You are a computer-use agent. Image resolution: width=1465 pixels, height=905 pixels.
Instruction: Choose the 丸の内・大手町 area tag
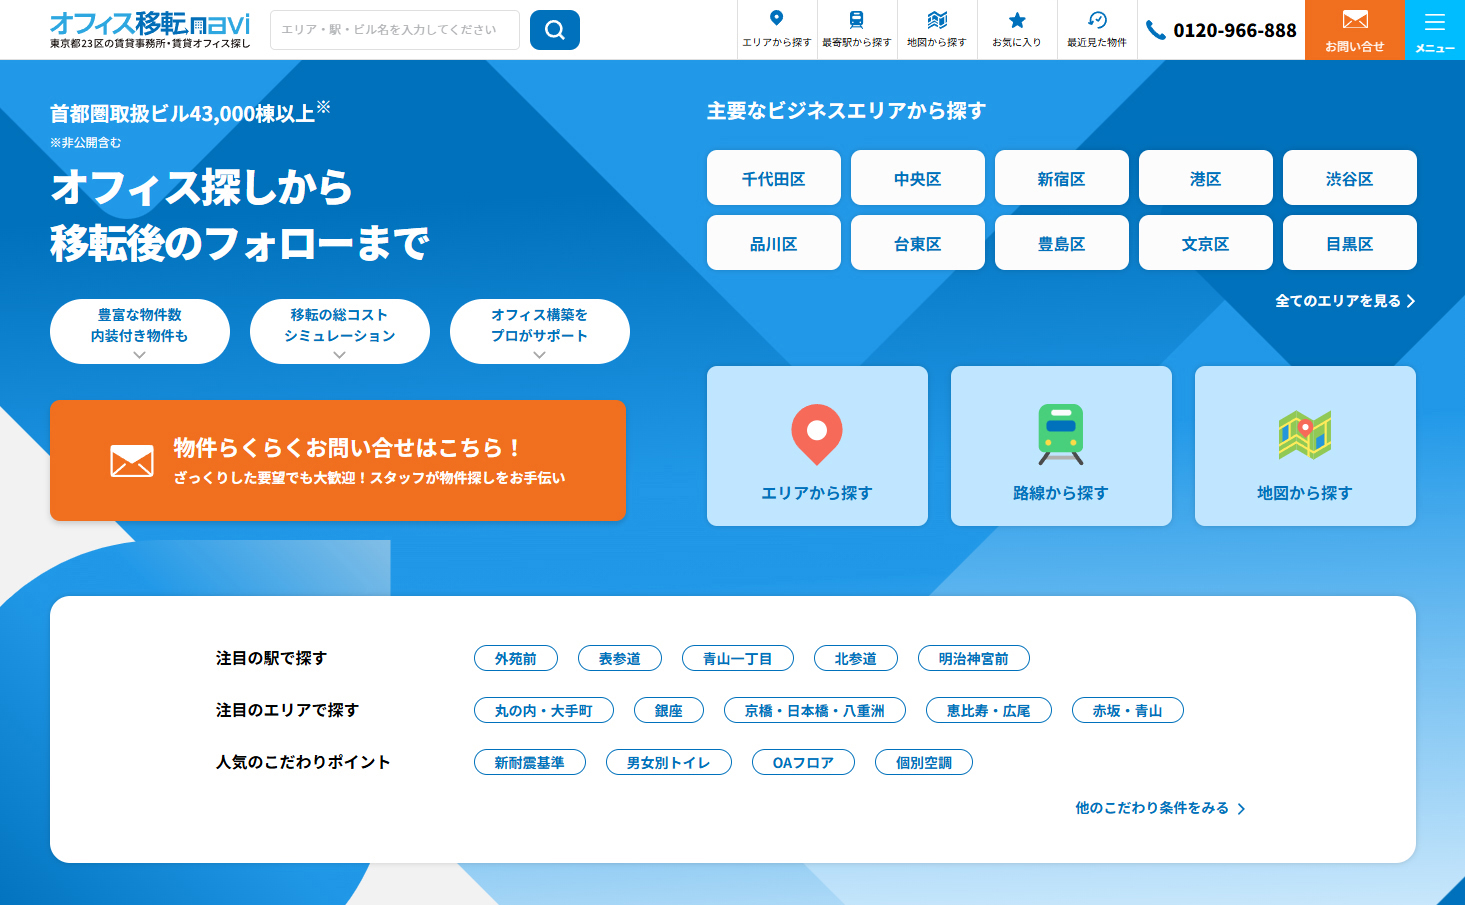click(x=544, y=710)
